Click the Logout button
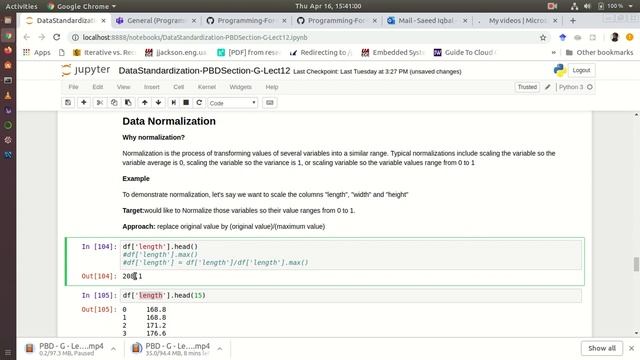640x360 pixels. coord(581,70)
